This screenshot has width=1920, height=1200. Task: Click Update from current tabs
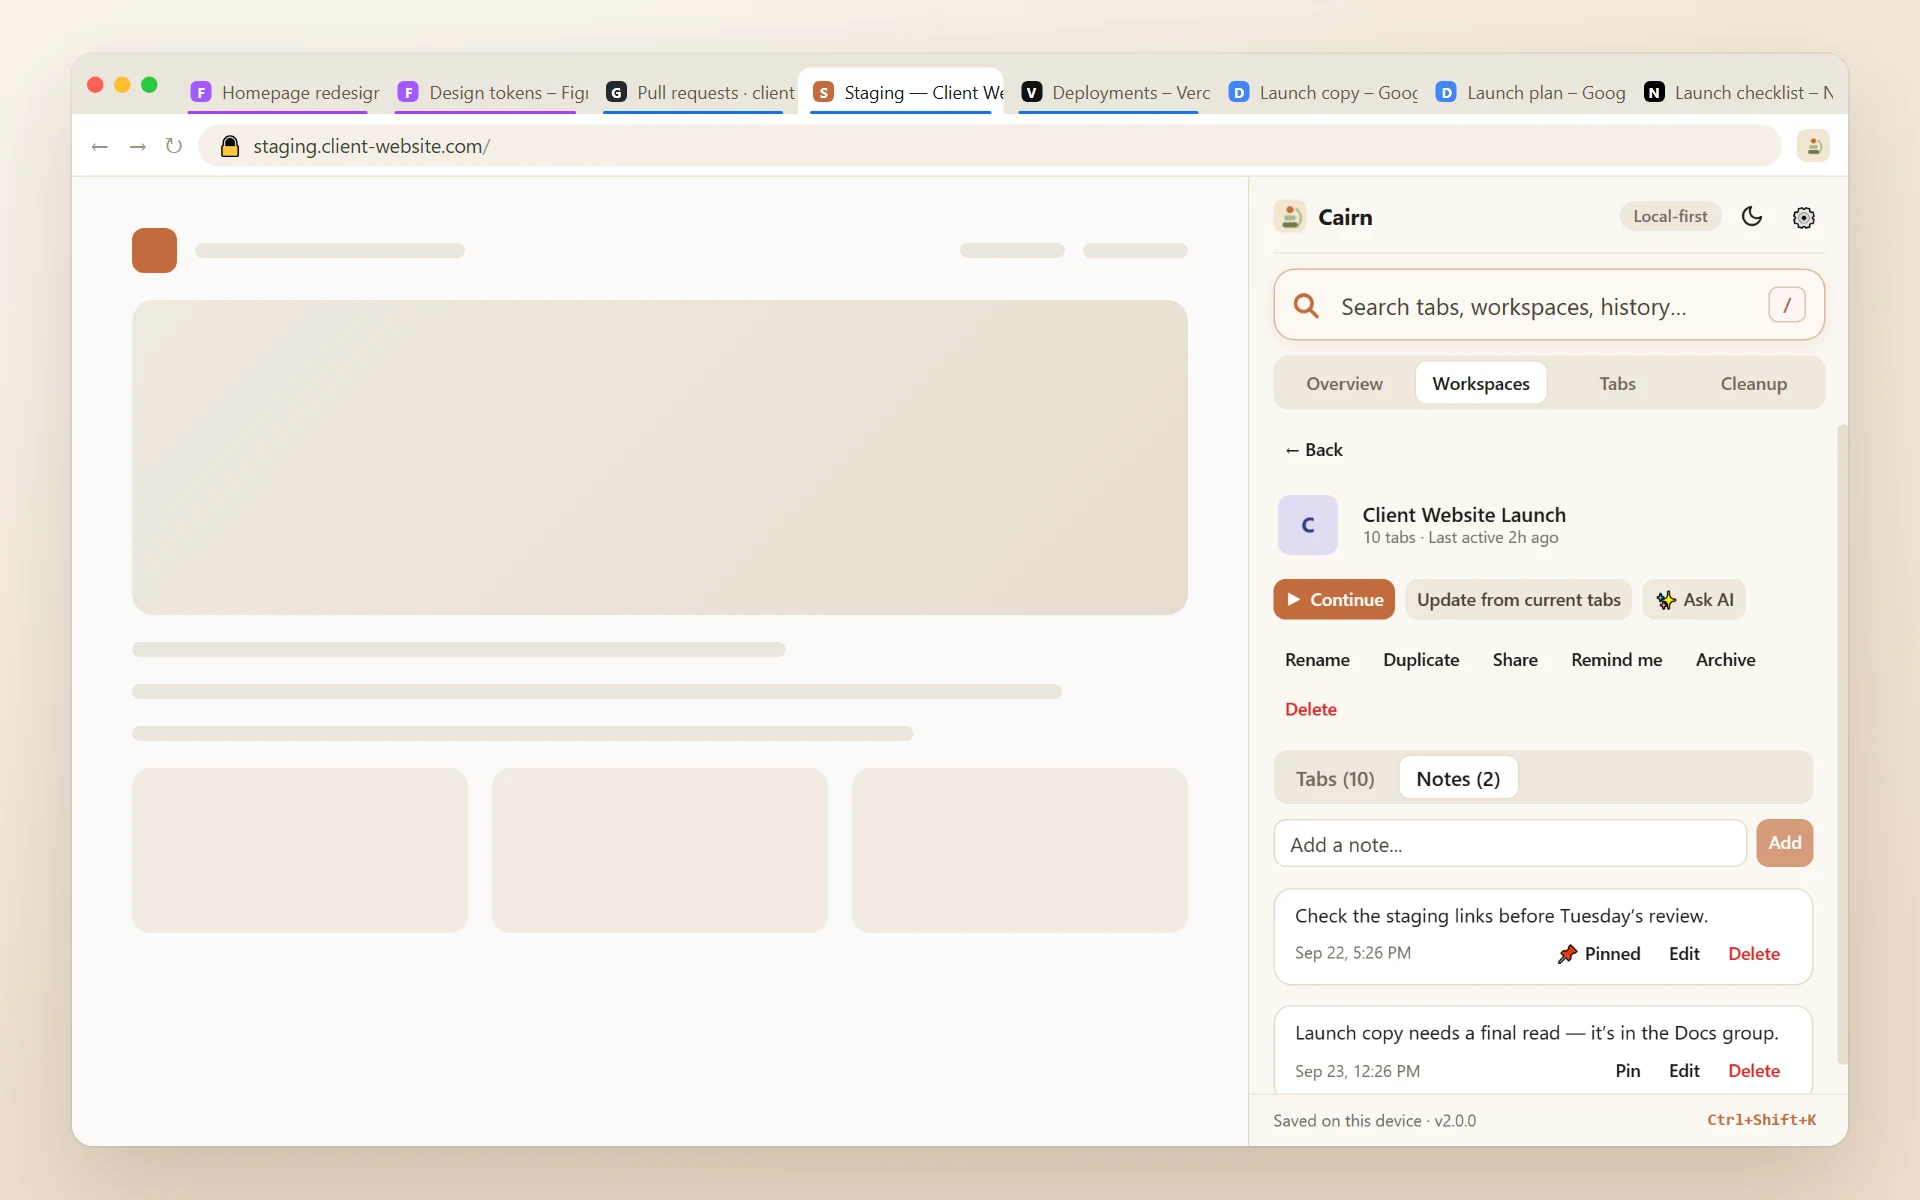click(1518, 599)
